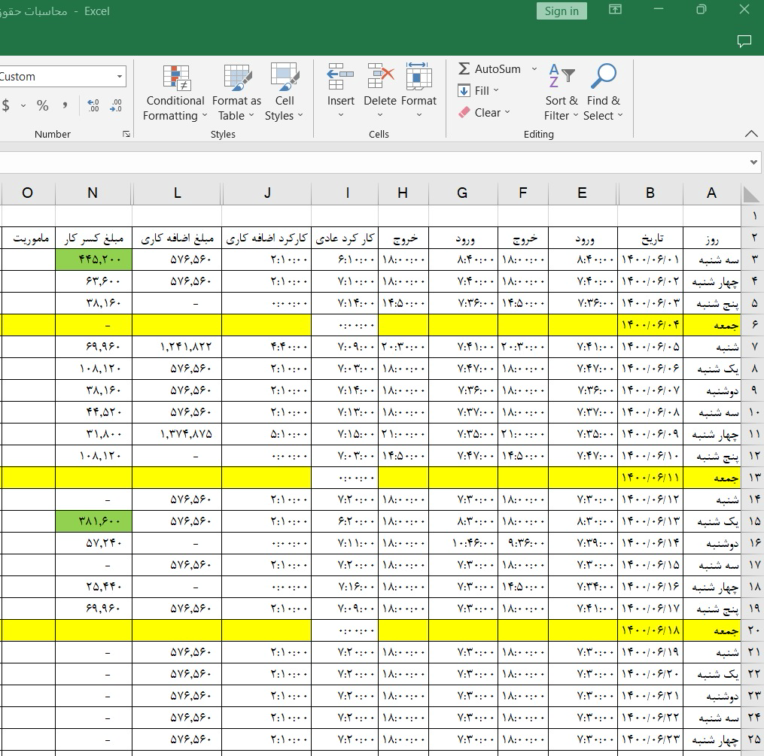Click the Insert cells icon

click(340, 77)
